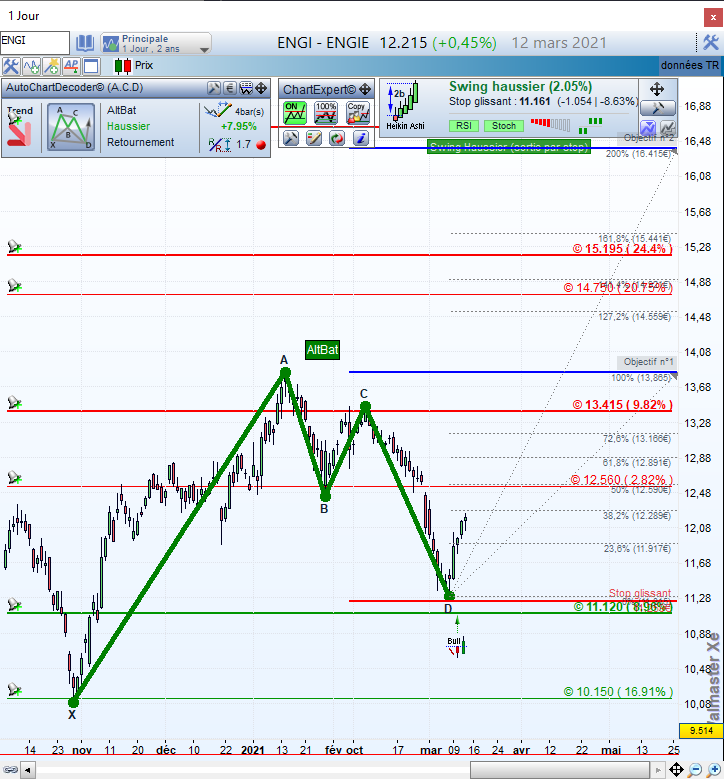724x779 pixels.
Task: Open ChartExpert settings hammer icon
Action: (291, 138)
